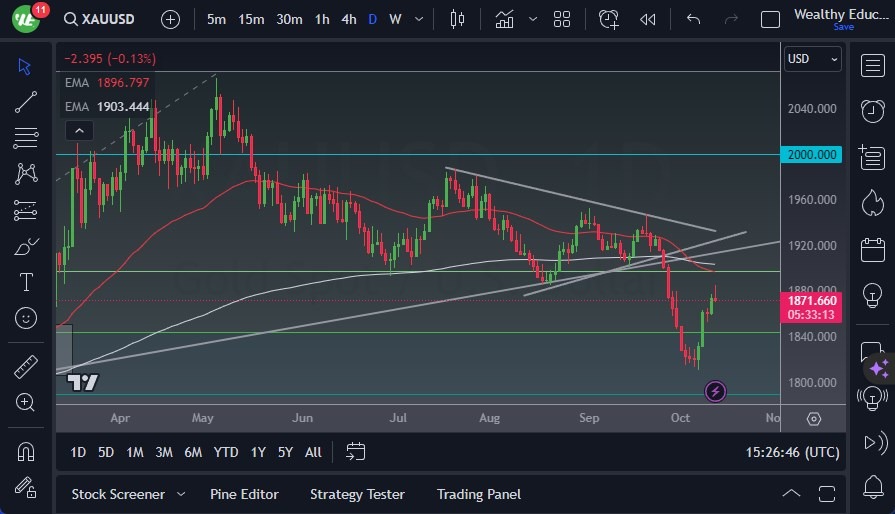Image resolution: width=895 pixels, height=514 pixels.
Task: Click the 2000.000 price level label
Action: [812, 155]
